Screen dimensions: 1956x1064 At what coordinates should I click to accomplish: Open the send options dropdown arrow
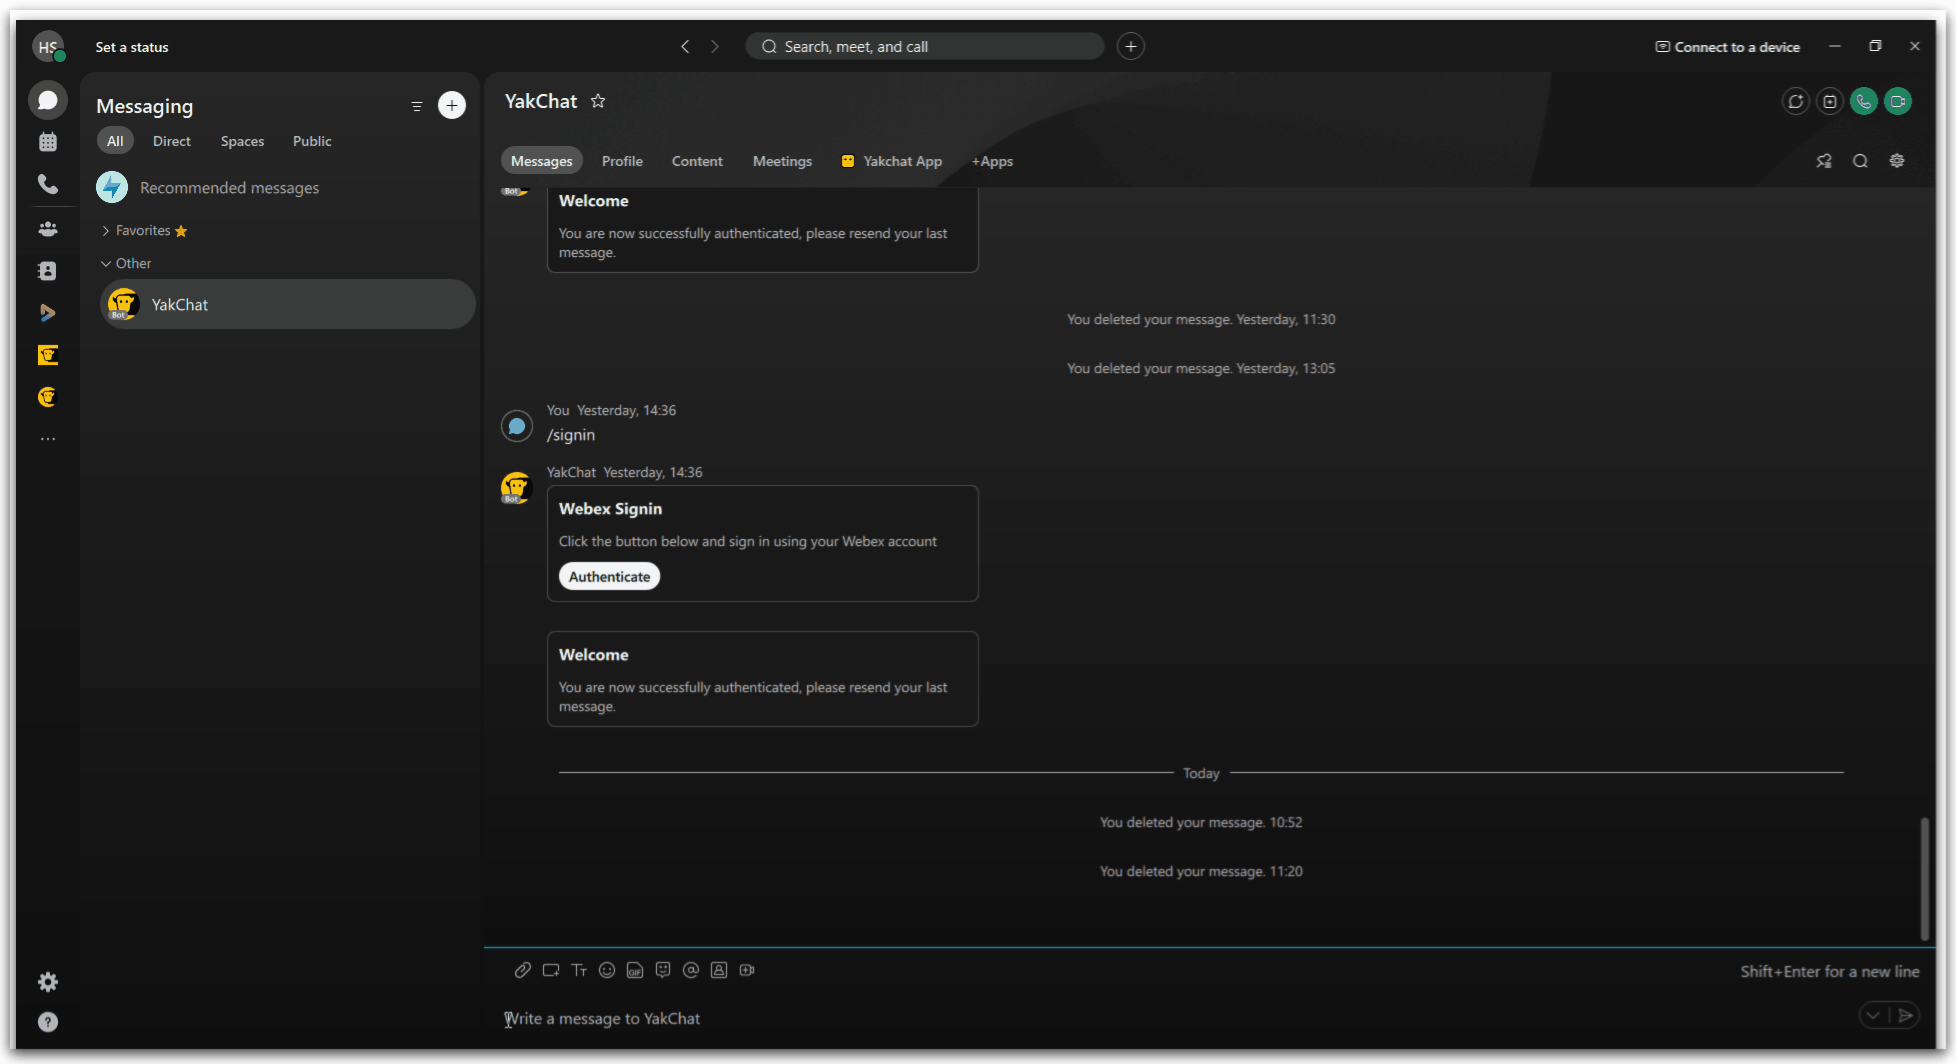(x=1873, y=1016)
